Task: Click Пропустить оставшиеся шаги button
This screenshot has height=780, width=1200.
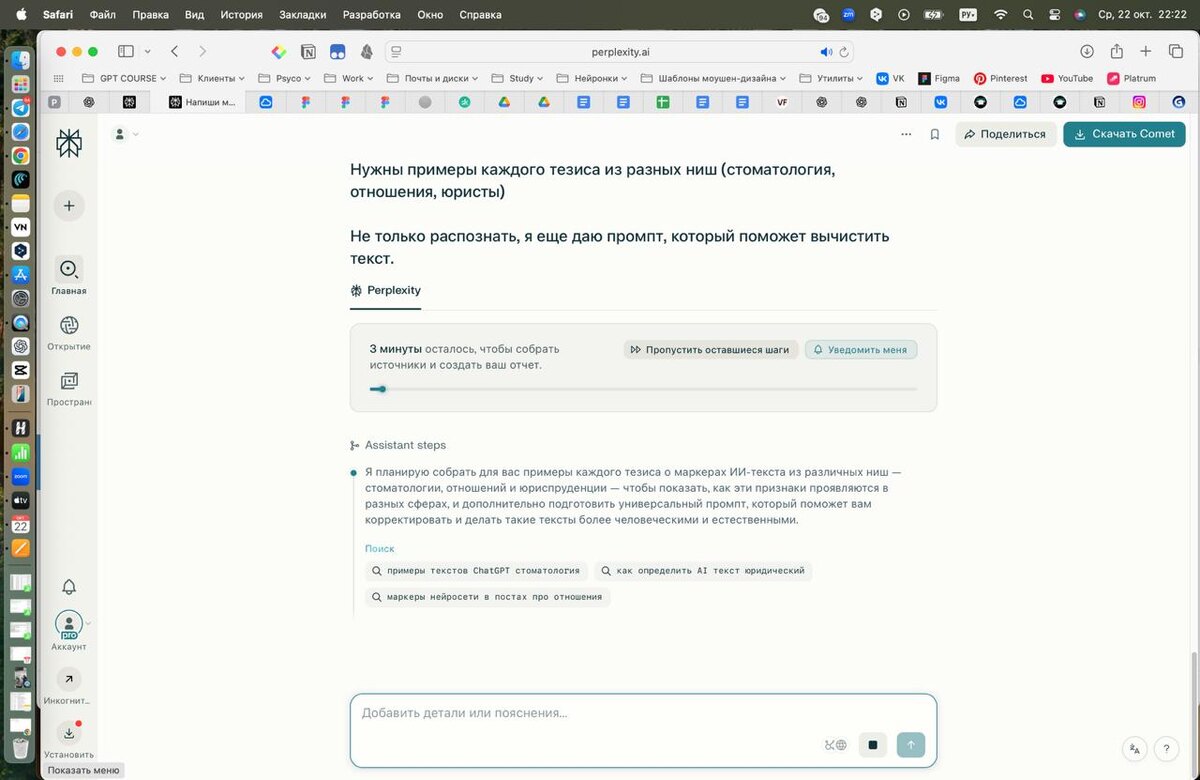Action: pyautogui.click(x=710, y=350)
